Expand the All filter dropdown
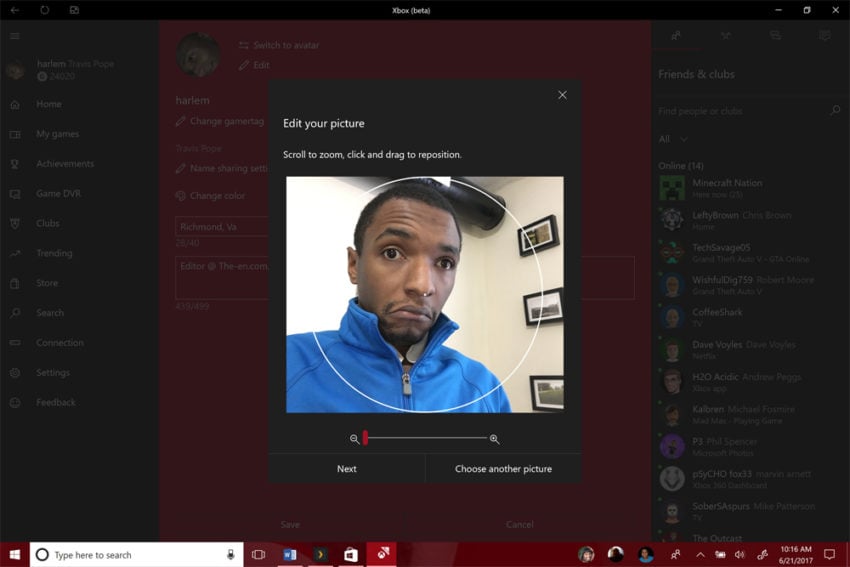The image size is (850, 567). [x=673, y=139]
